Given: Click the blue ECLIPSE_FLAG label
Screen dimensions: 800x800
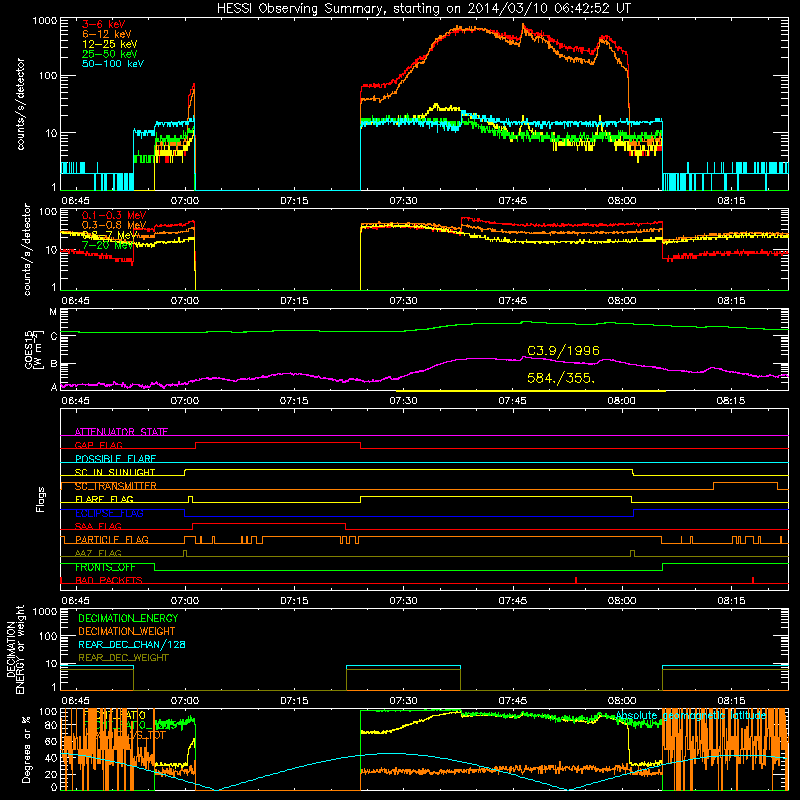Looking at the screenshot, I should coord(109,513).
